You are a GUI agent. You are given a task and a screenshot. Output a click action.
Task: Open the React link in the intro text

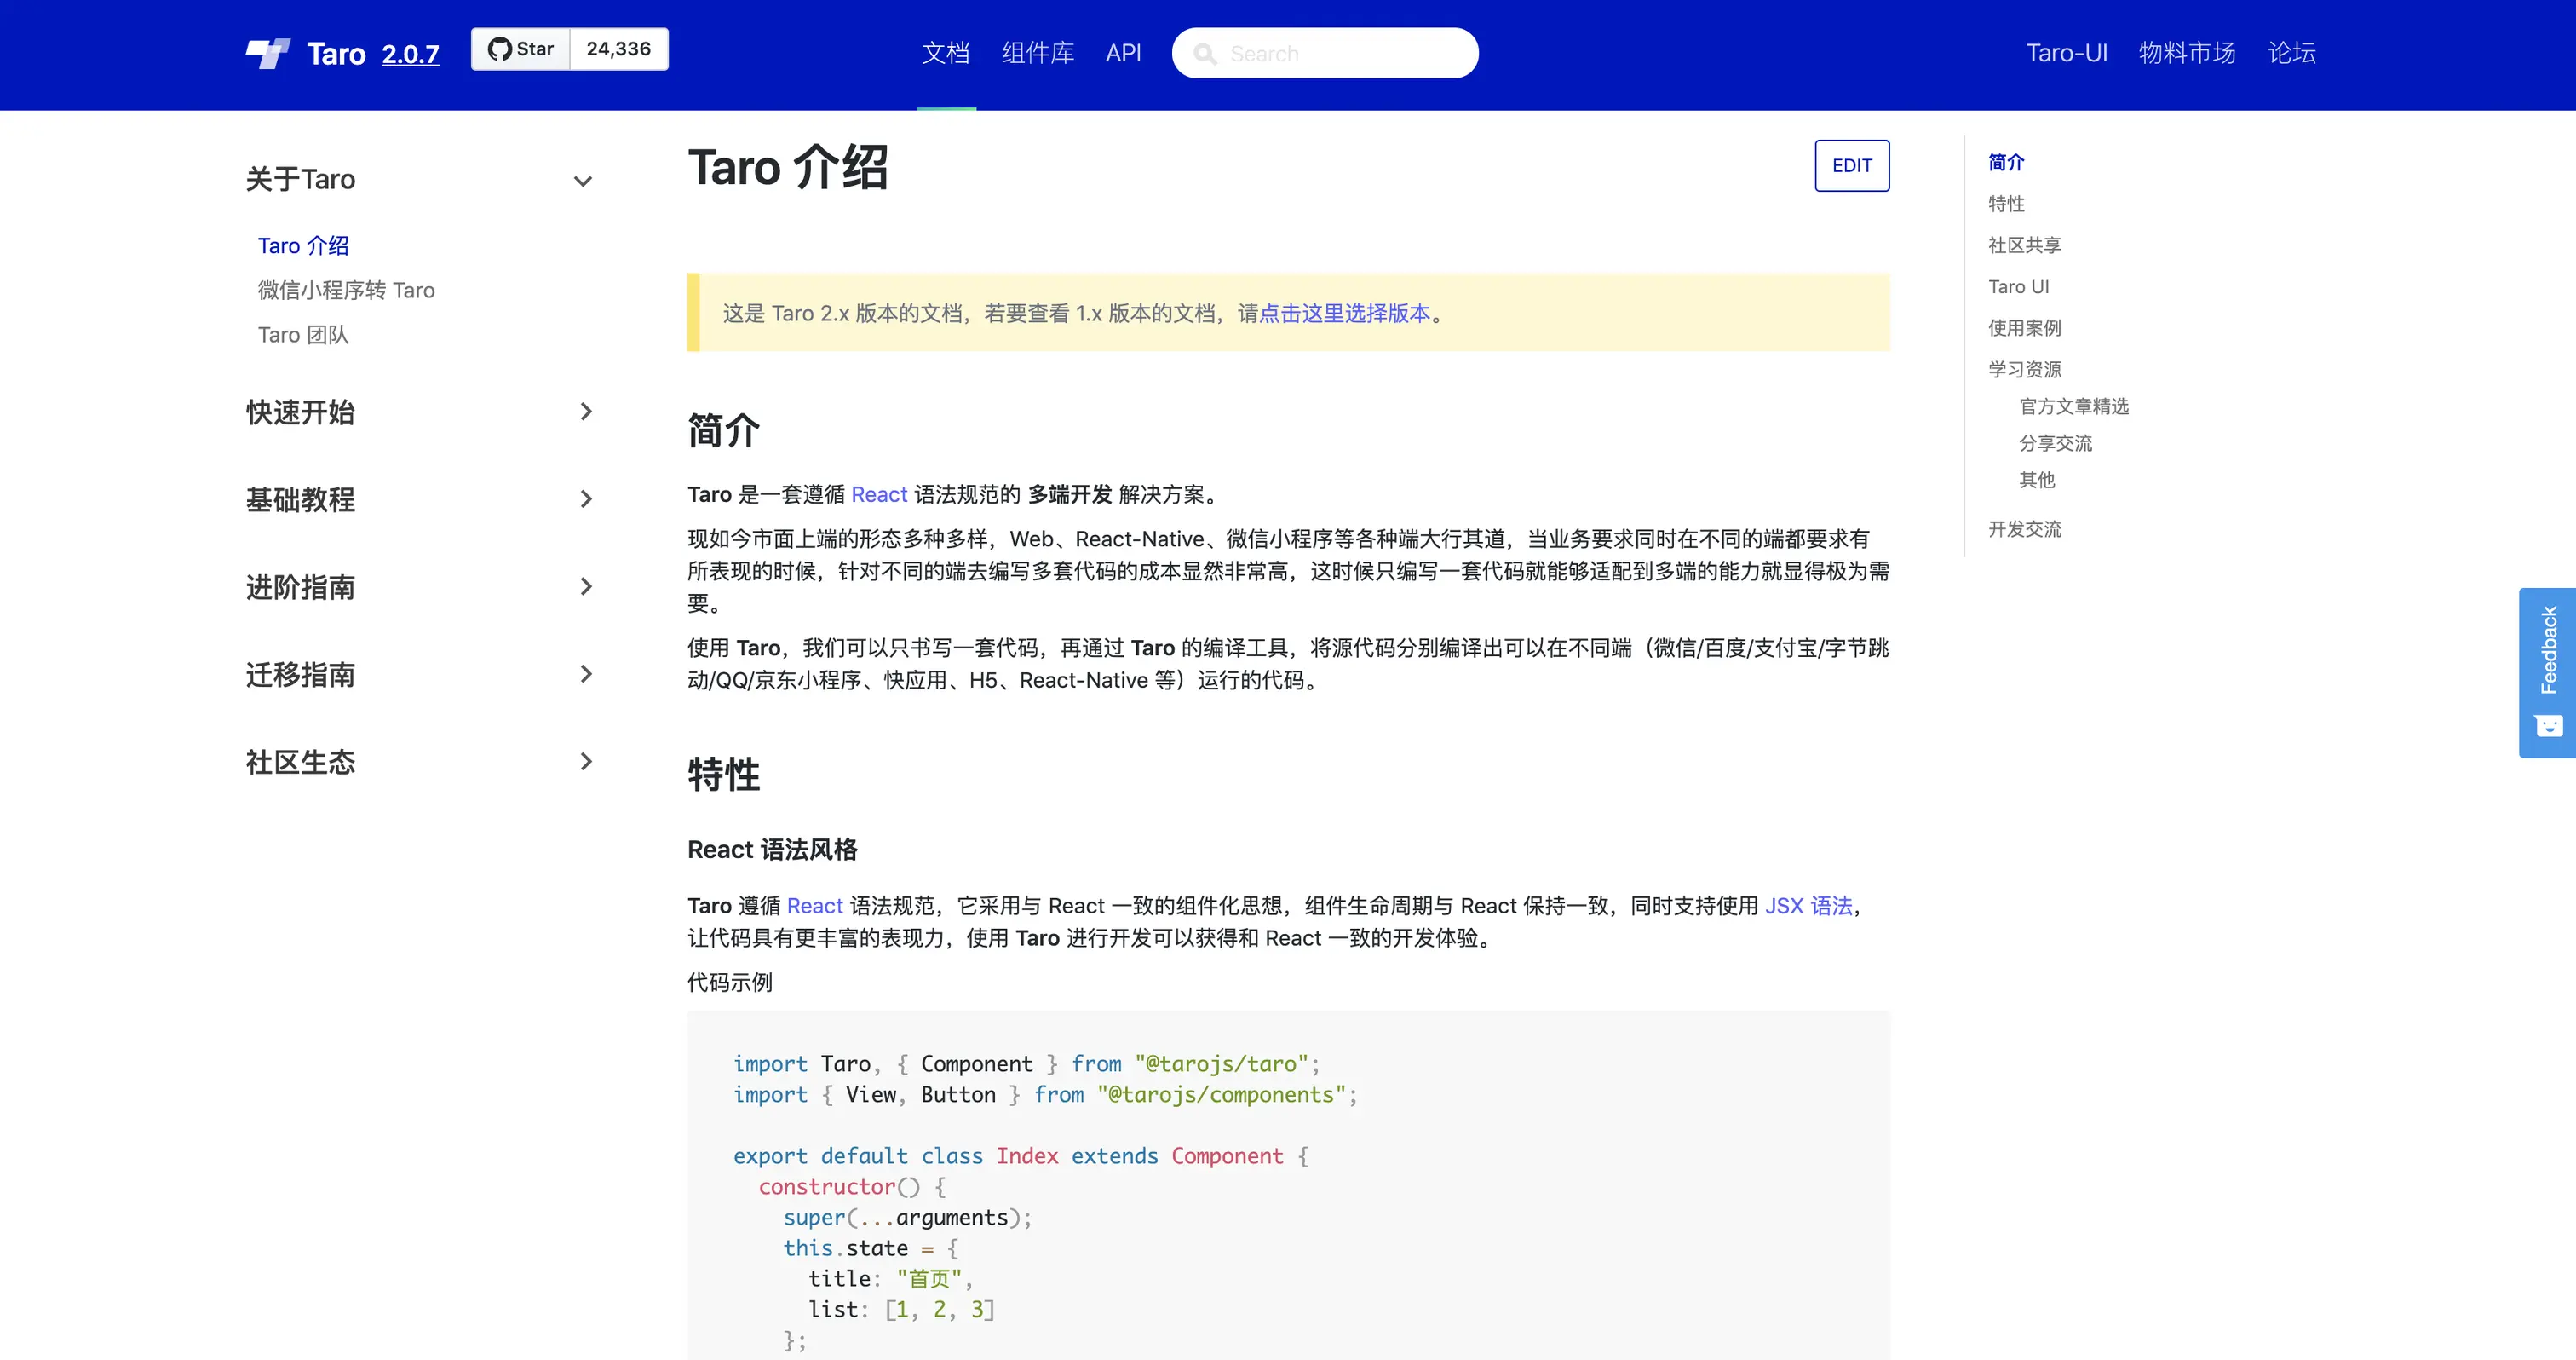(879, 493)
